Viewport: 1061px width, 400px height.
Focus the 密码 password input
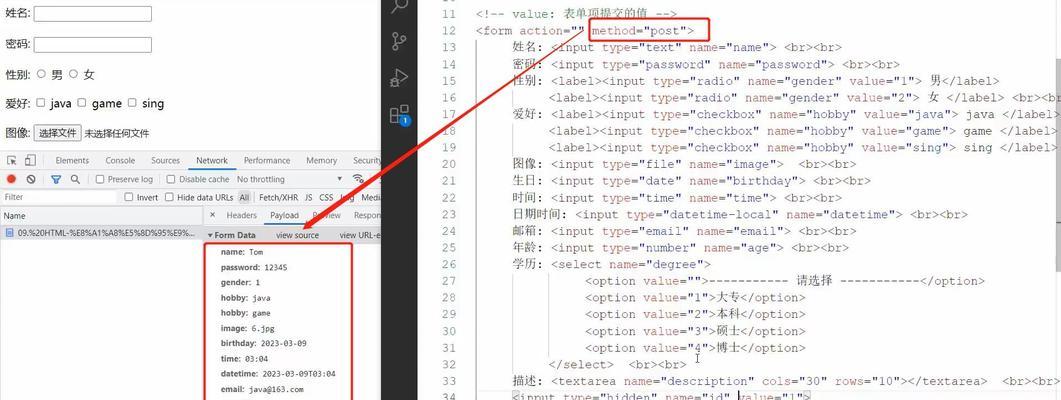[93, 45]
